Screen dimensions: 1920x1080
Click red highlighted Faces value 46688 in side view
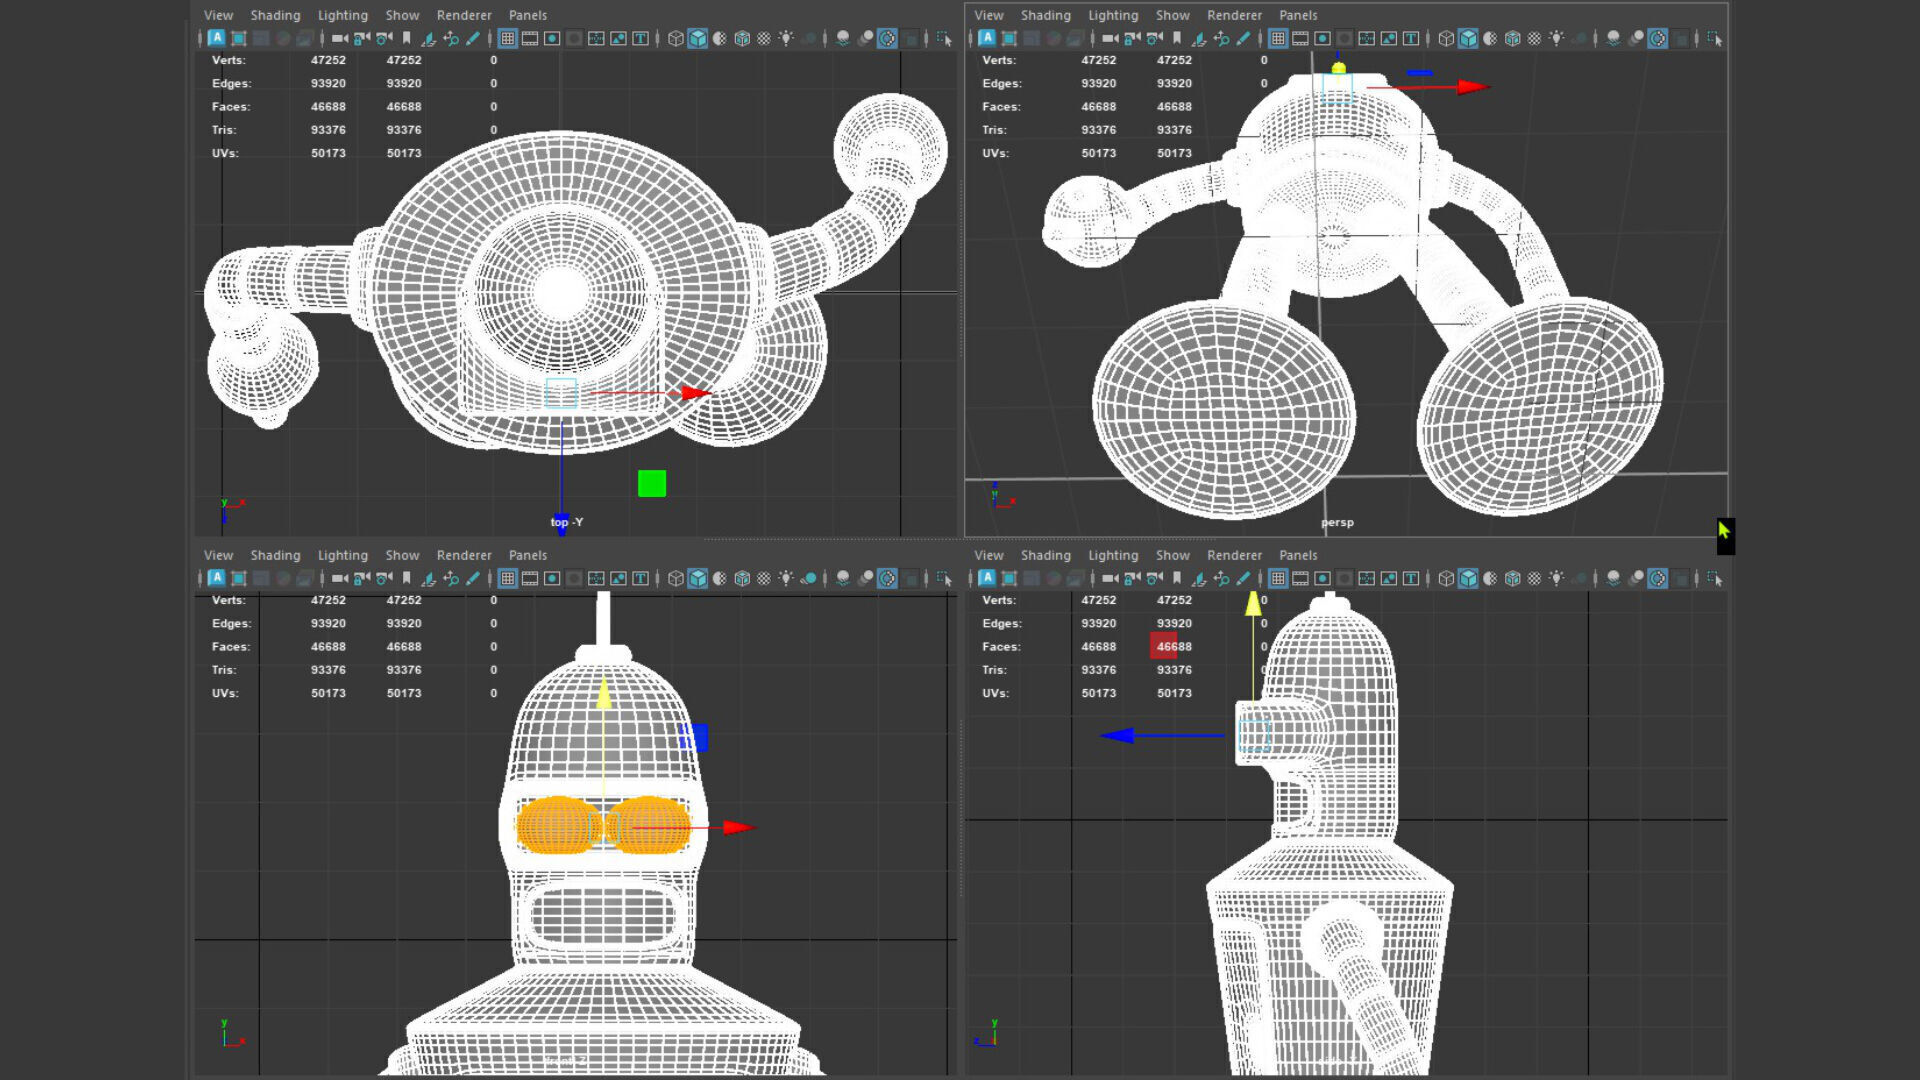[x=1172, y=646]
